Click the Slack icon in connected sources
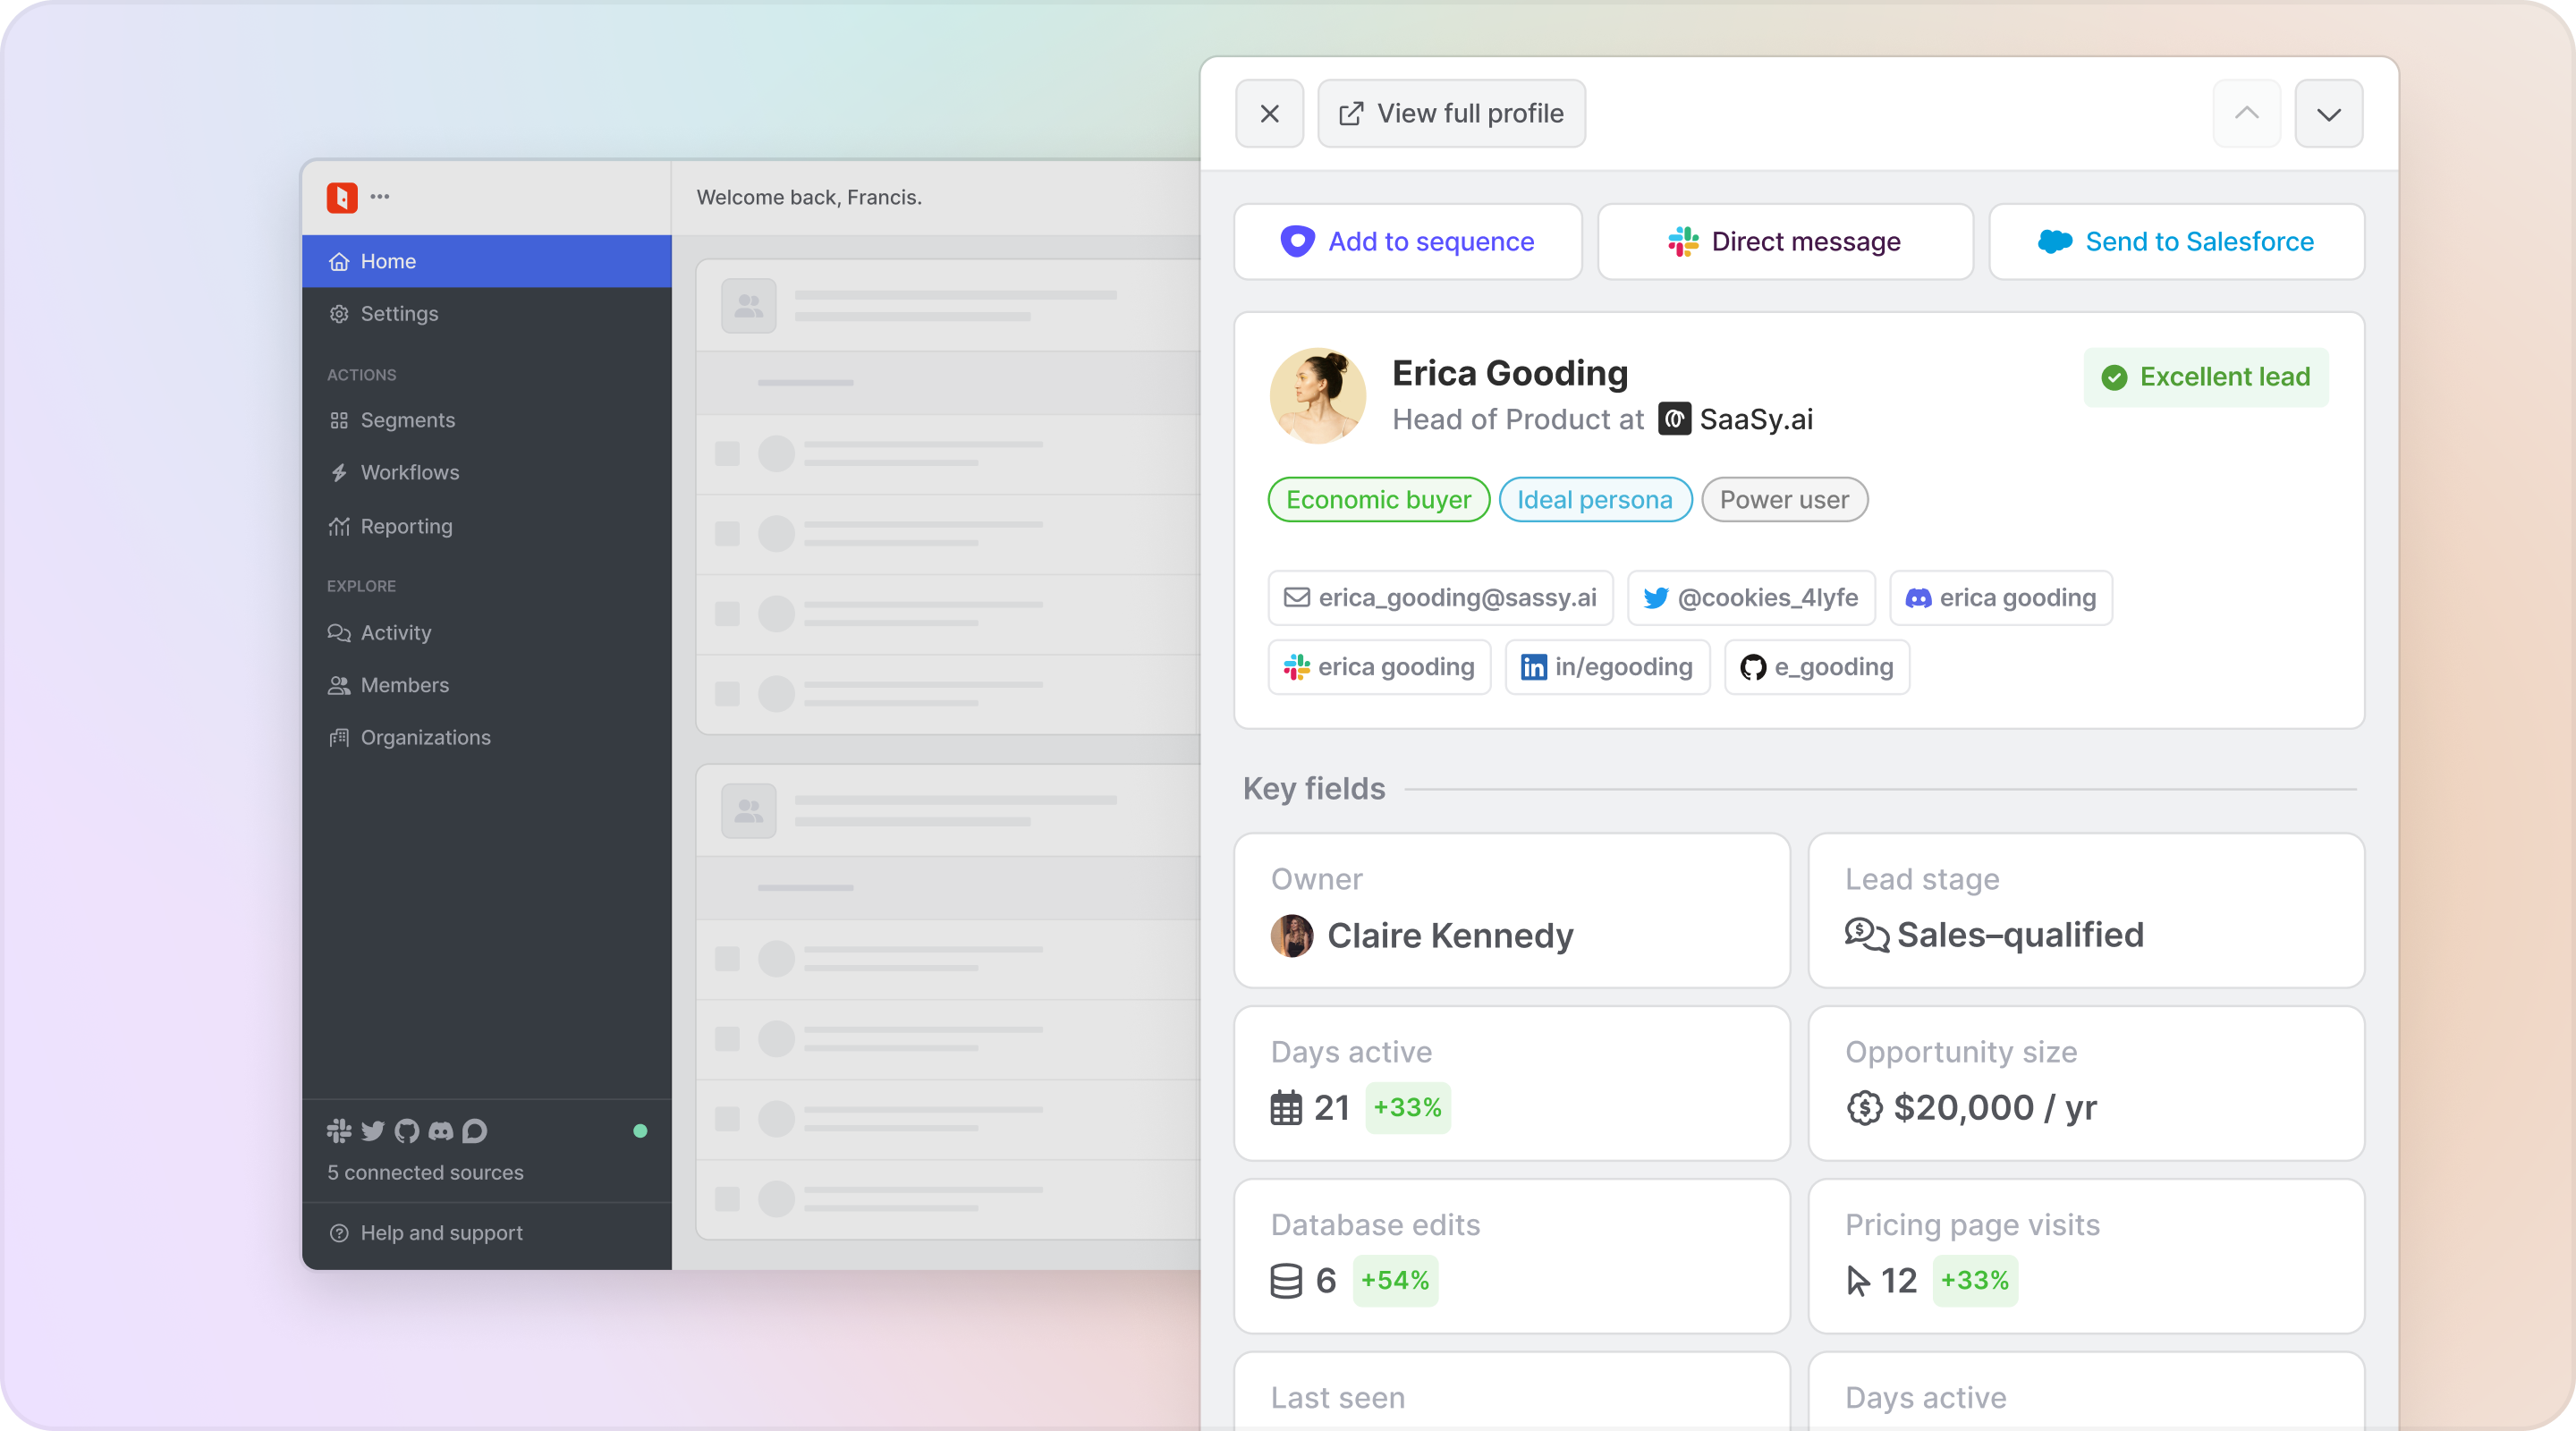The image size is (2576, 1431). point(339,1131)
